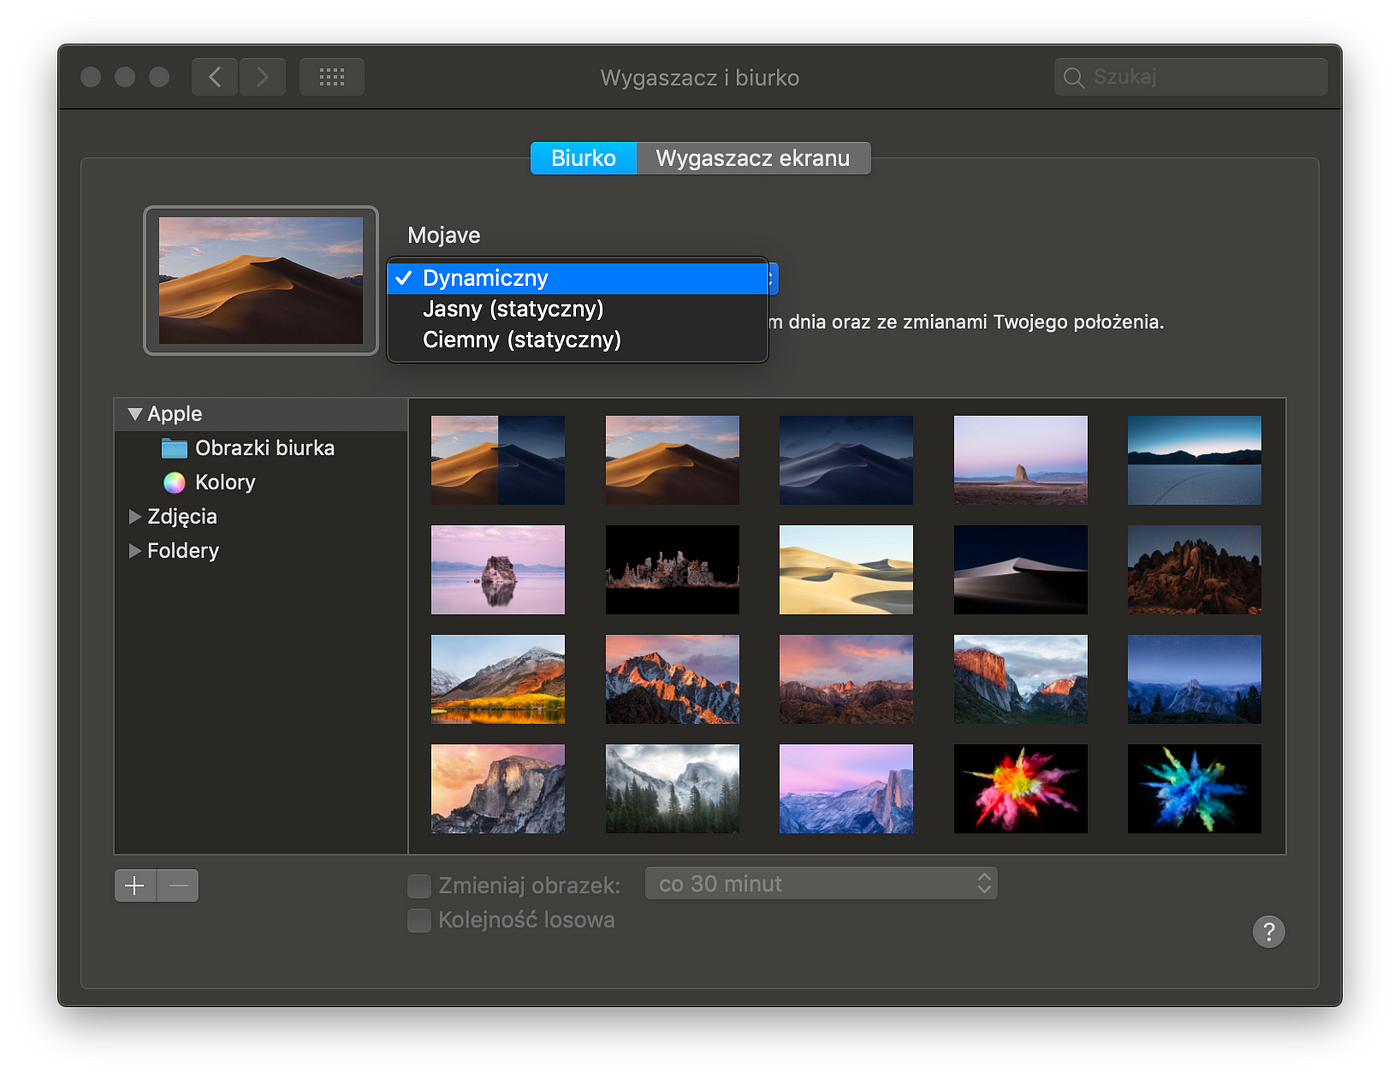Switch to the Wygaszacz ekranu tab

point(753,158)
